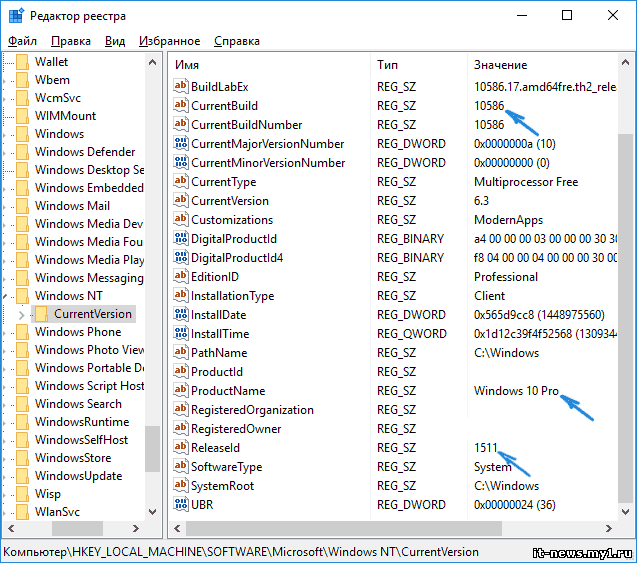Expand the WindowsStore tree node

5,459
